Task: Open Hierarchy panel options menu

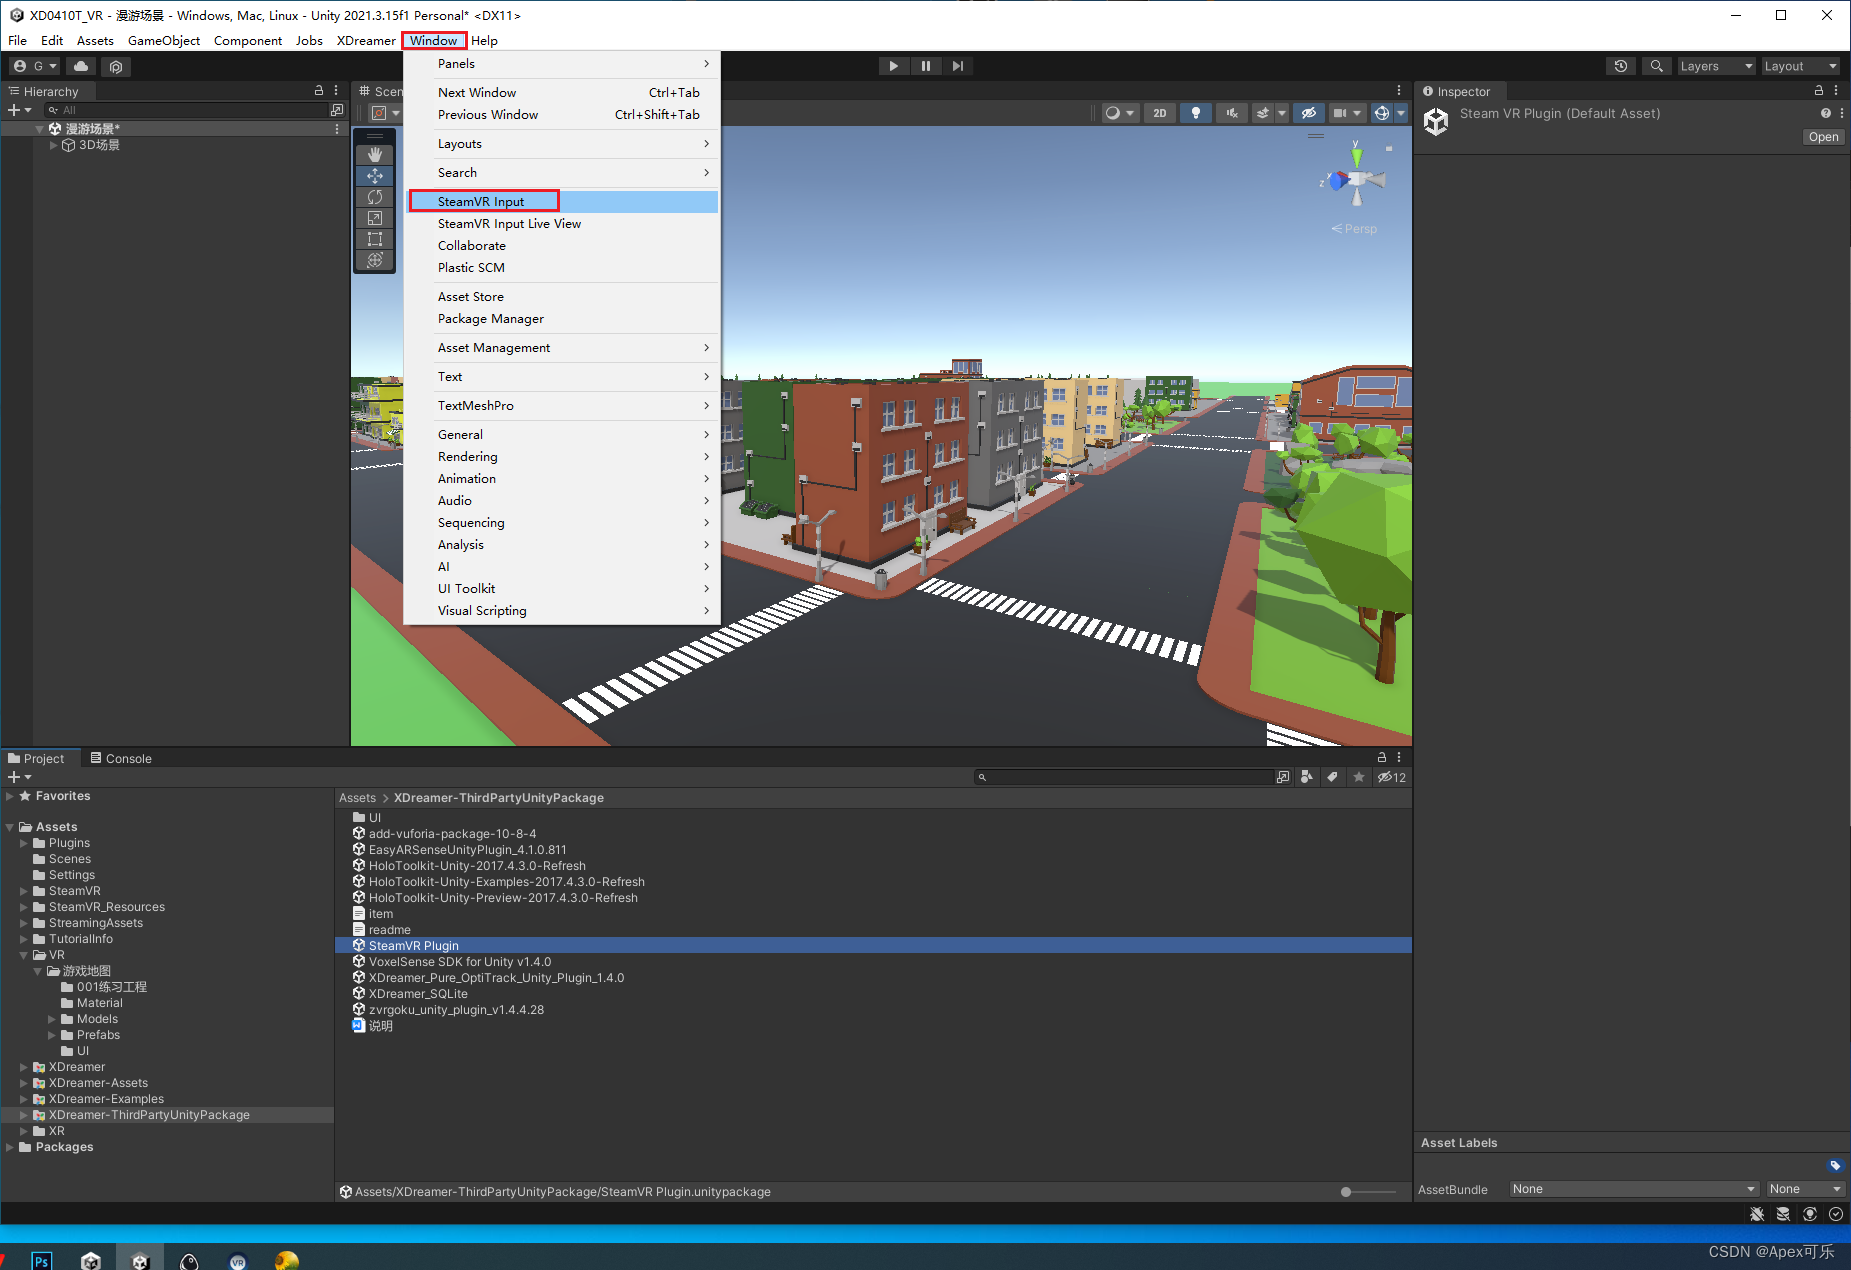Action: coord(336,90)
